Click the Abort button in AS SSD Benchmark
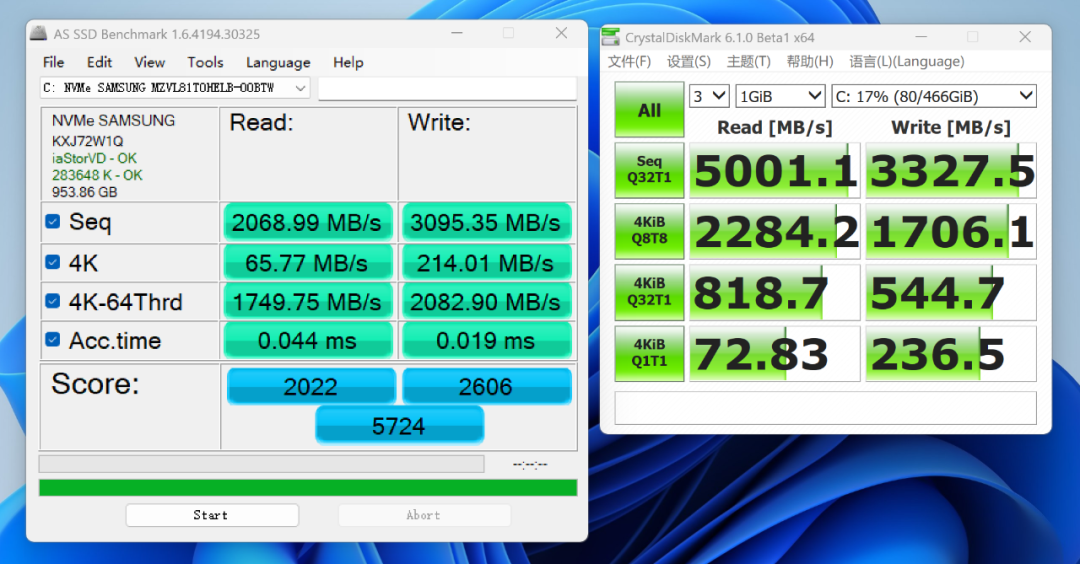The height and width of the screenshot is (564, 1080). point(424,515)
